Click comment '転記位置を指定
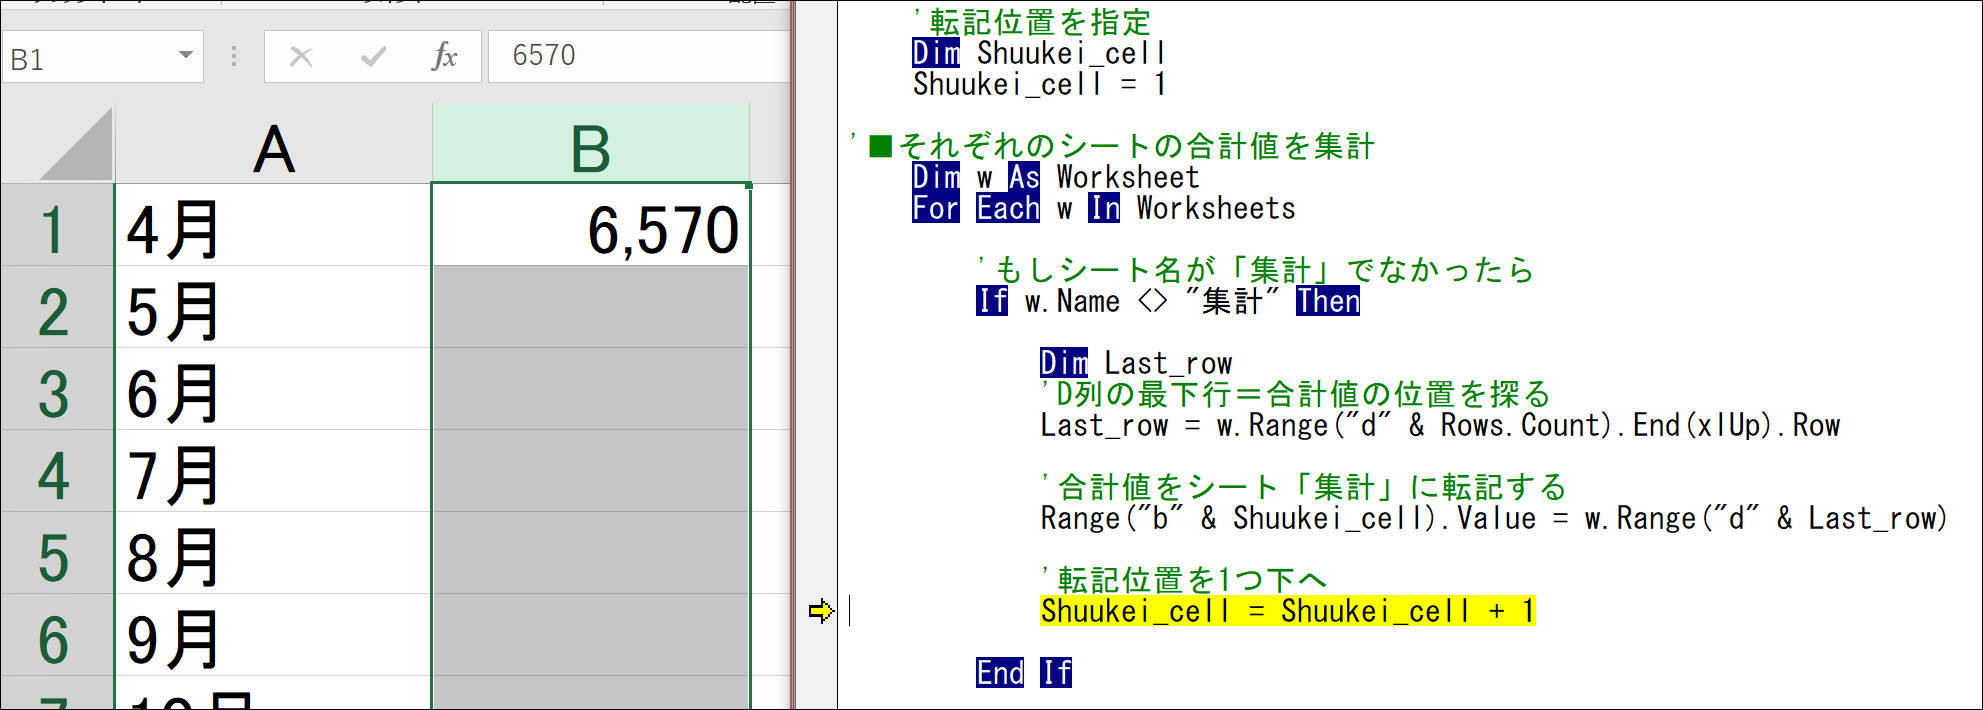This screenshot has height=710, width=1983. pos(1032,22)
